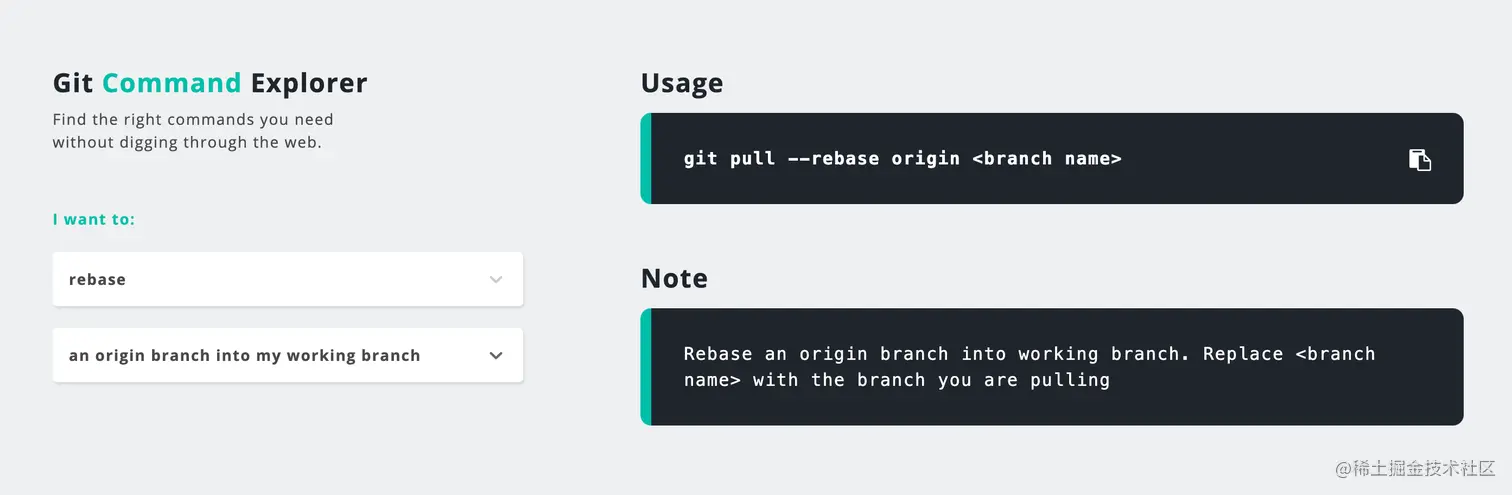The width and height of the screenshot is (1512, 495).
Task: Expand the rebase dropdown chevron
Action: 496,280
